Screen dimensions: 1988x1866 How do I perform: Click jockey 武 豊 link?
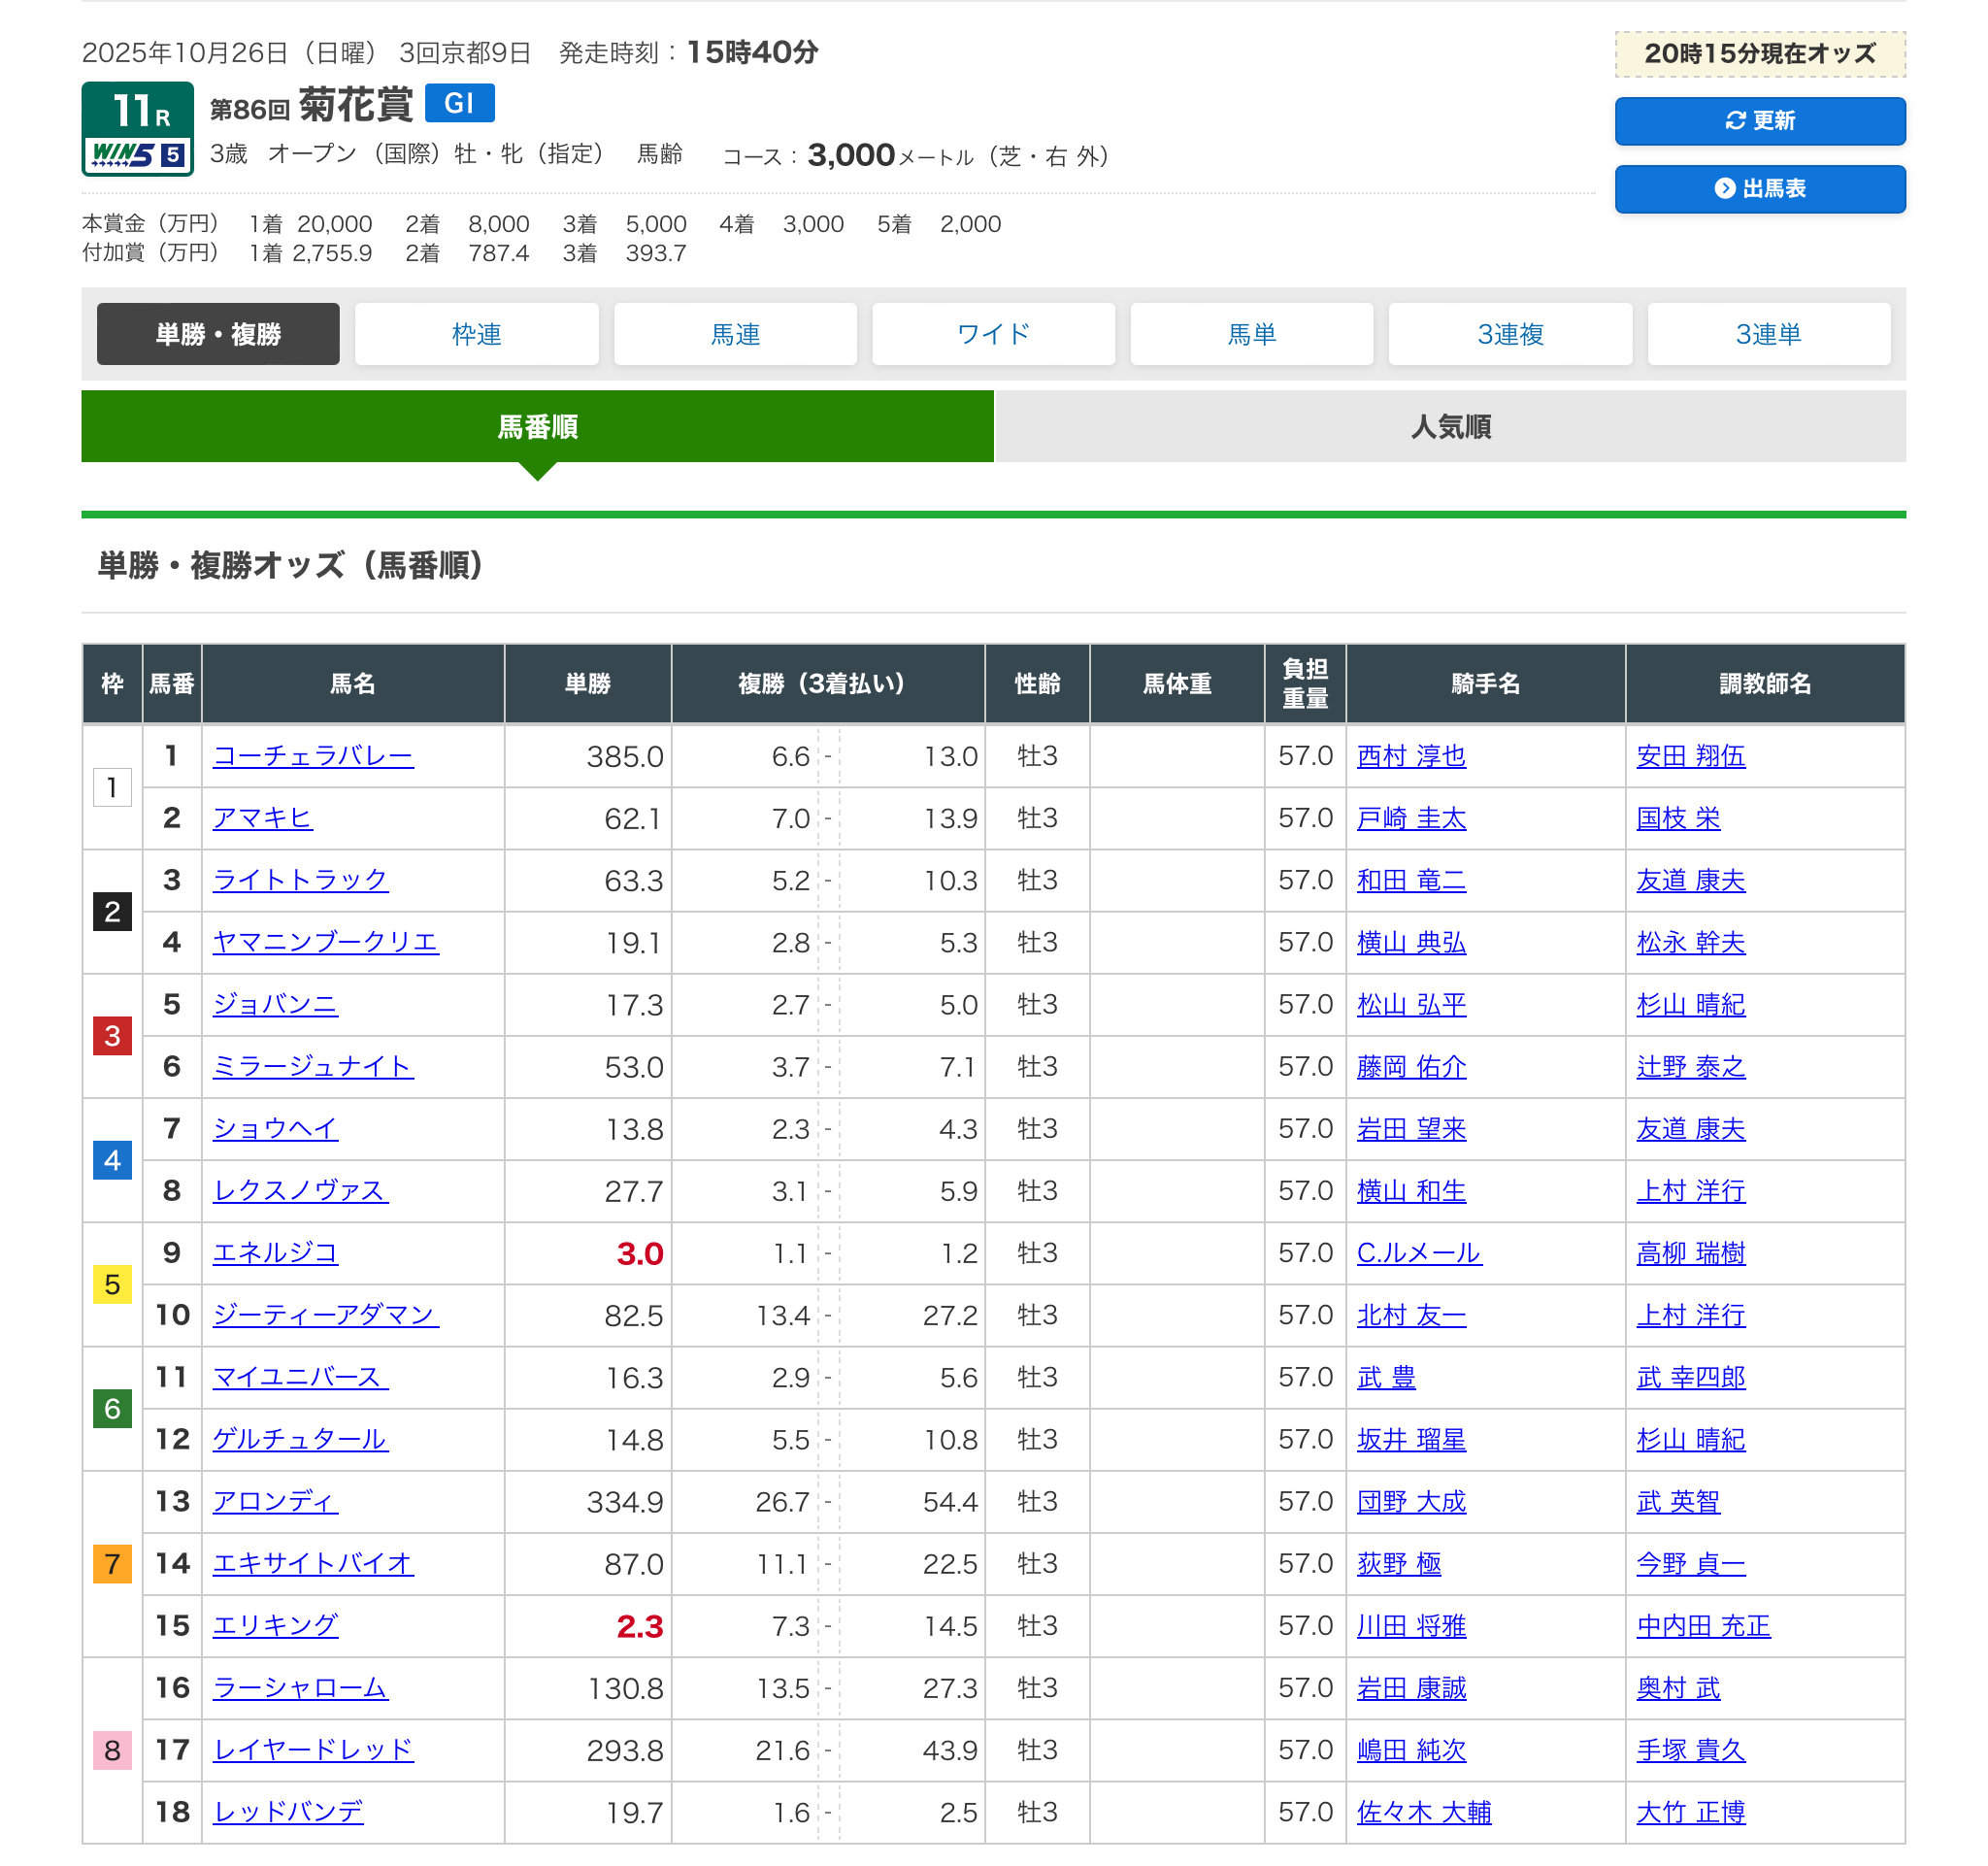click(1385, 1378)
